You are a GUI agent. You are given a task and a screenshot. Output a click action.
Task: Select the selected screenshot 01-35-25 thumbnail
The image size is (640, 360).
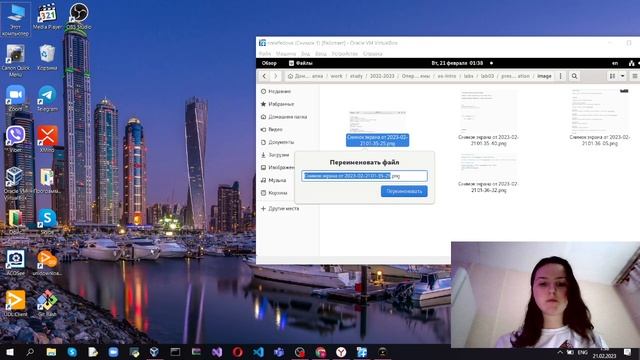click(378, 121)
